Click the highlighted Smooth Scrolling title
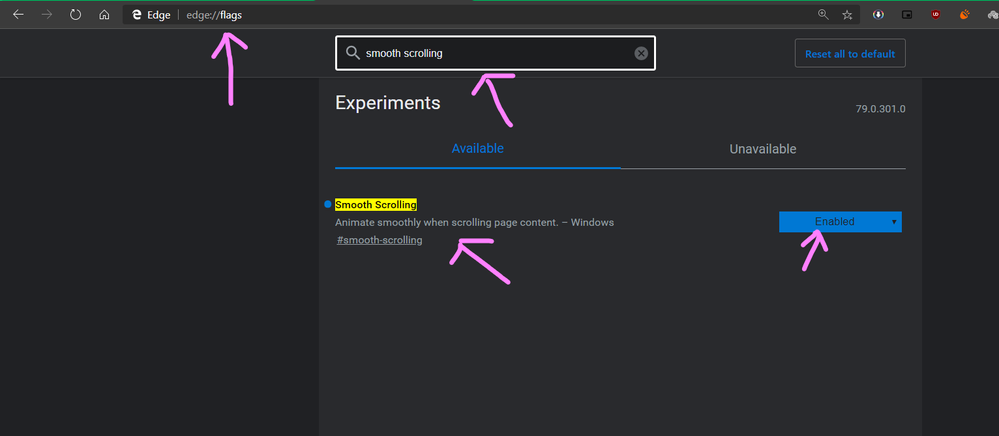This screenshot has height=436, width=999. [376, 205]
